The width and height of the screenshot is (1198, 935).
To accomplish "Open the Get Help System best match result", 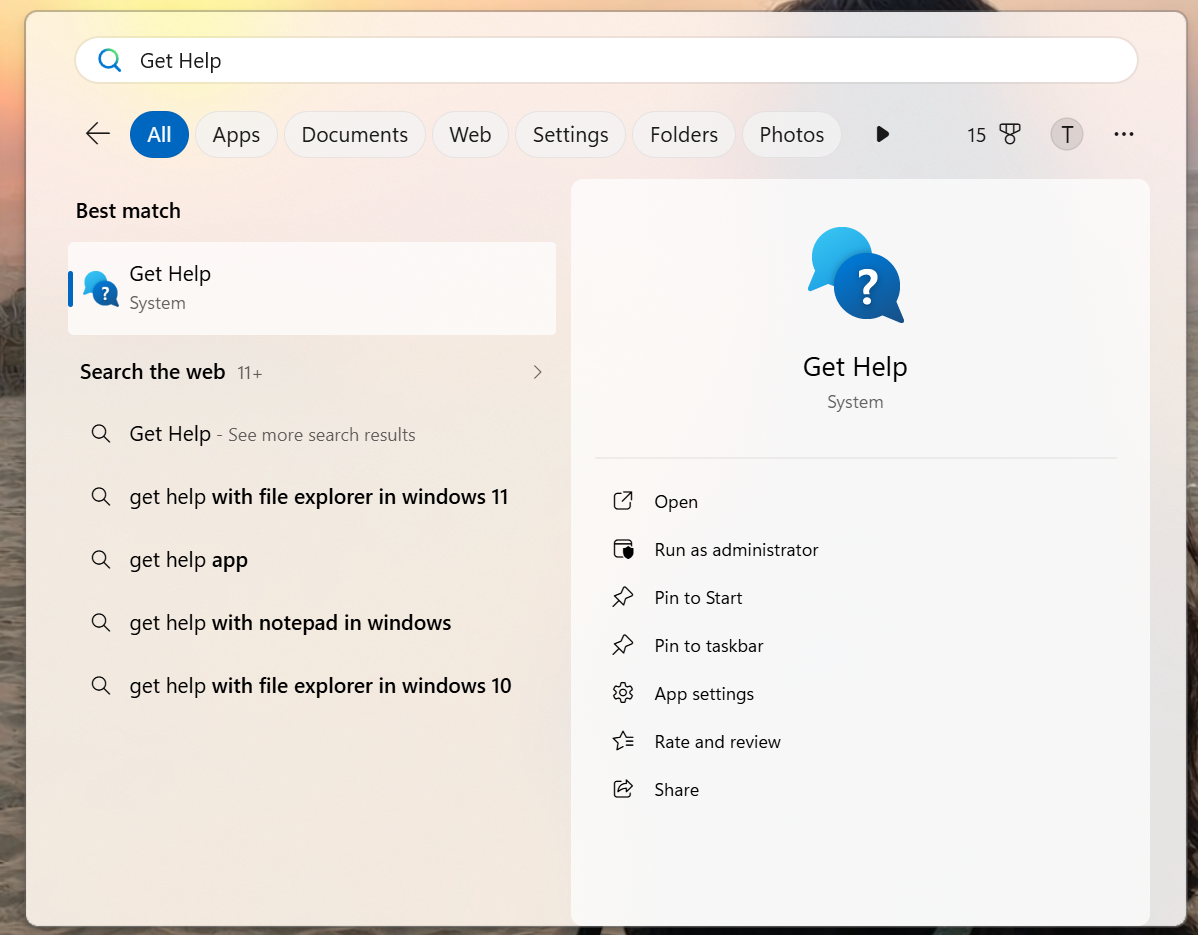I will point(312,289).
